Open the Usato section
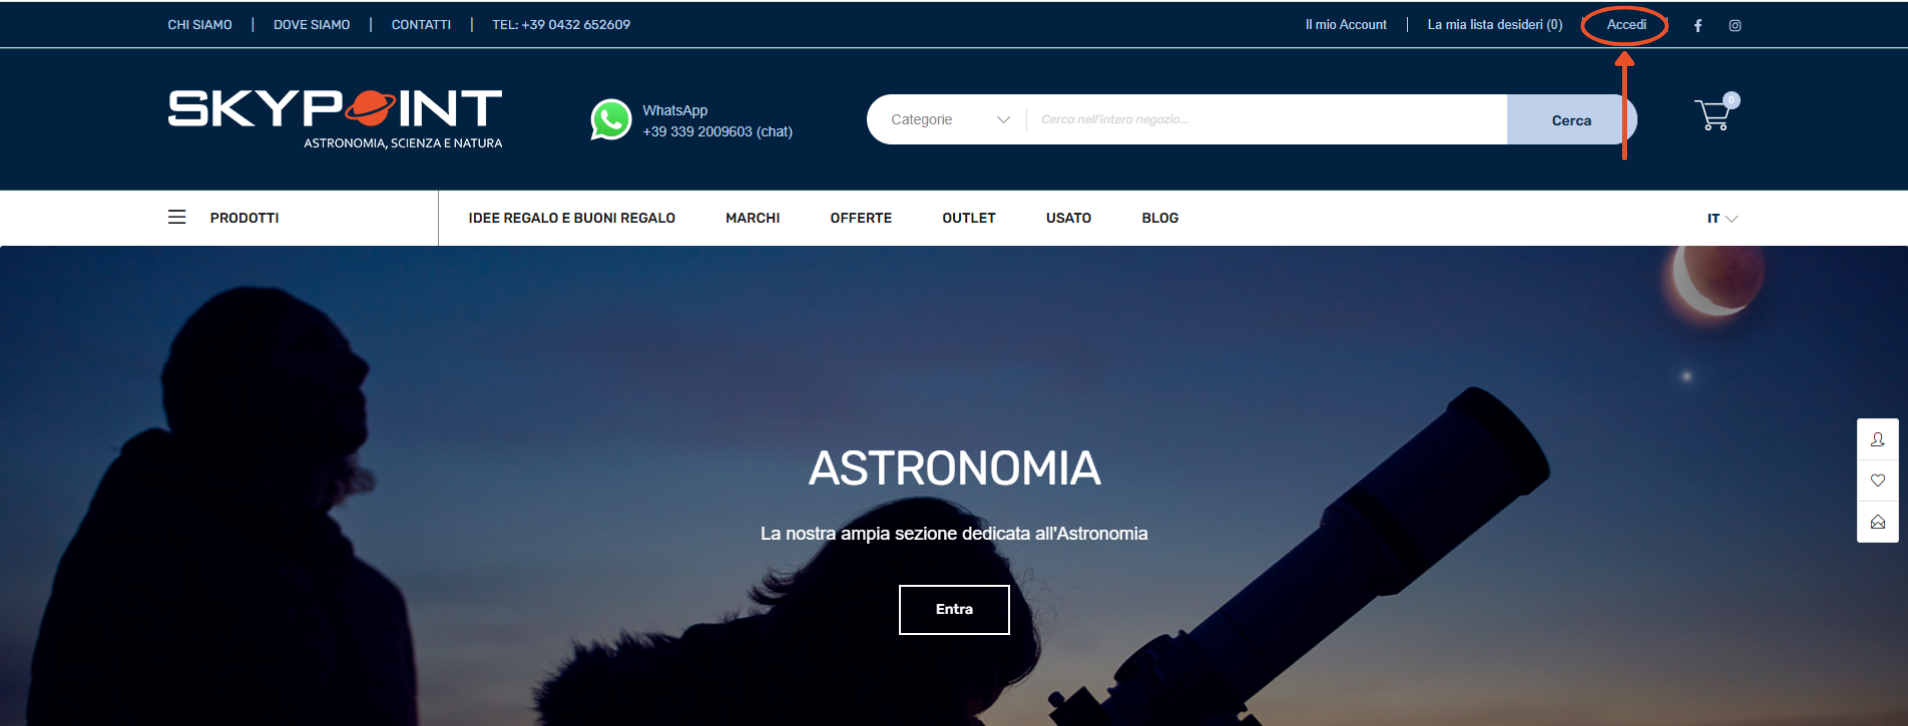The image size is (1908, 726). click(1069, 218)
